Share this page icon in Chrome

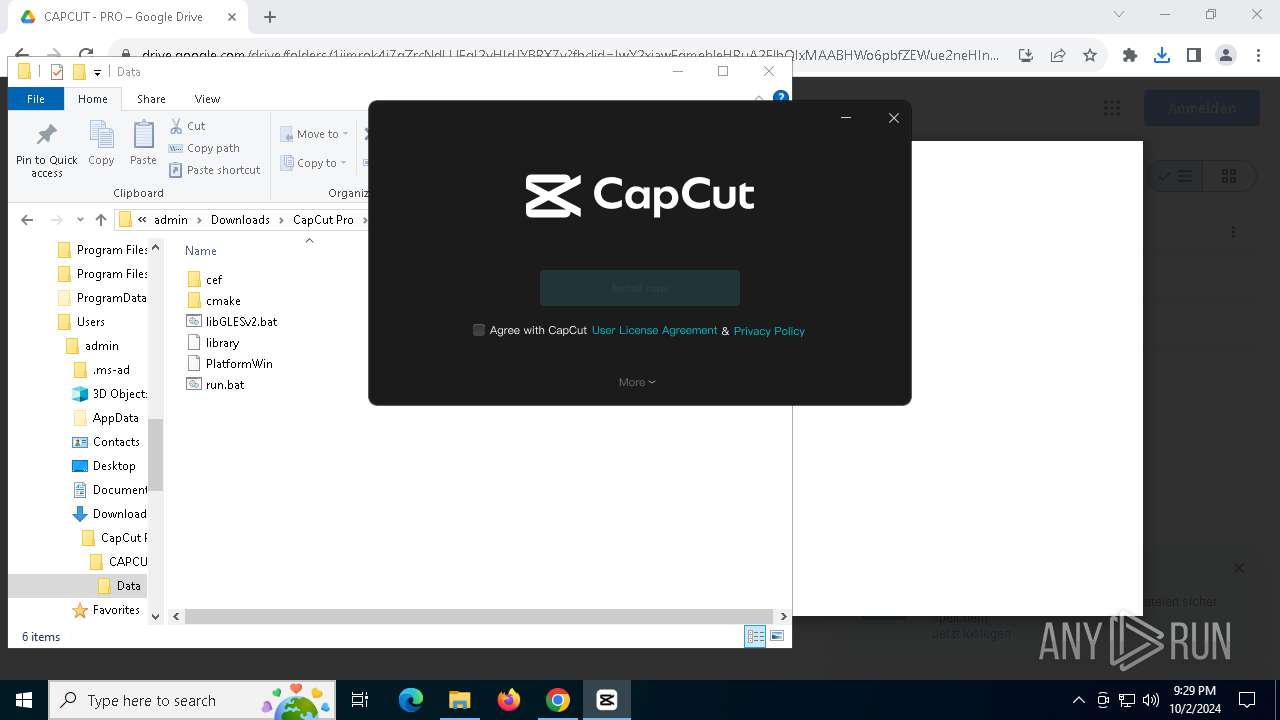click(x=1058, y=56)
